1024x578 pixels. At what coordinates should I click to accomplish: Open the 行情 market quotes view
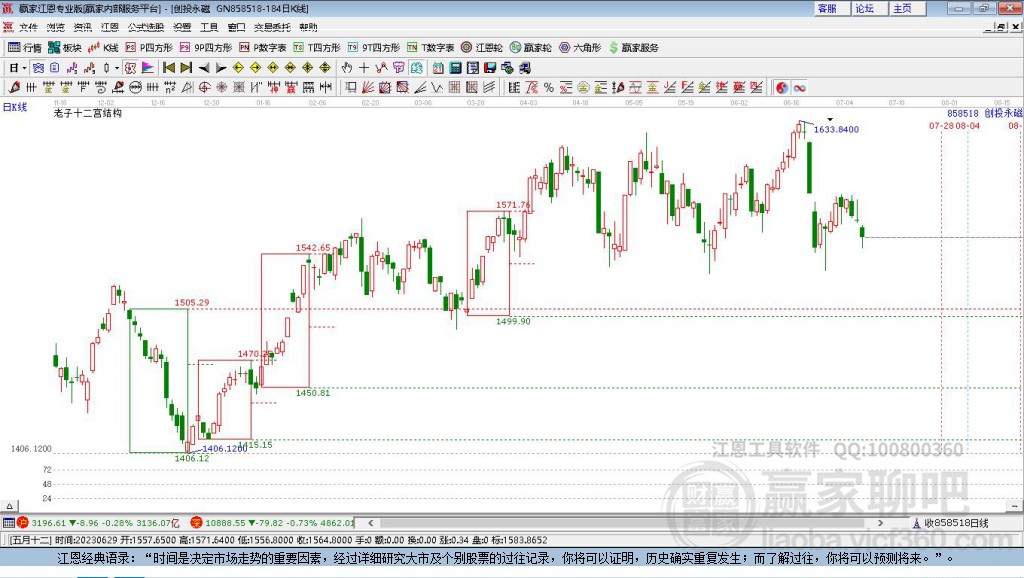(x=25, y=48)
